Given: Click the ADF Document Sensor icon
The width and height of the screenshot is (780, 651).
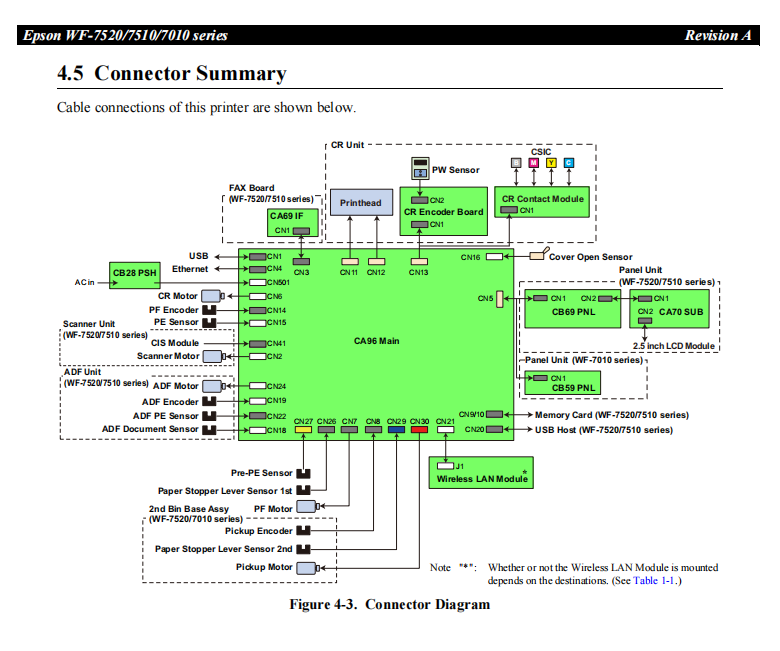Looking at the screenshot, I should pos(210,430).
